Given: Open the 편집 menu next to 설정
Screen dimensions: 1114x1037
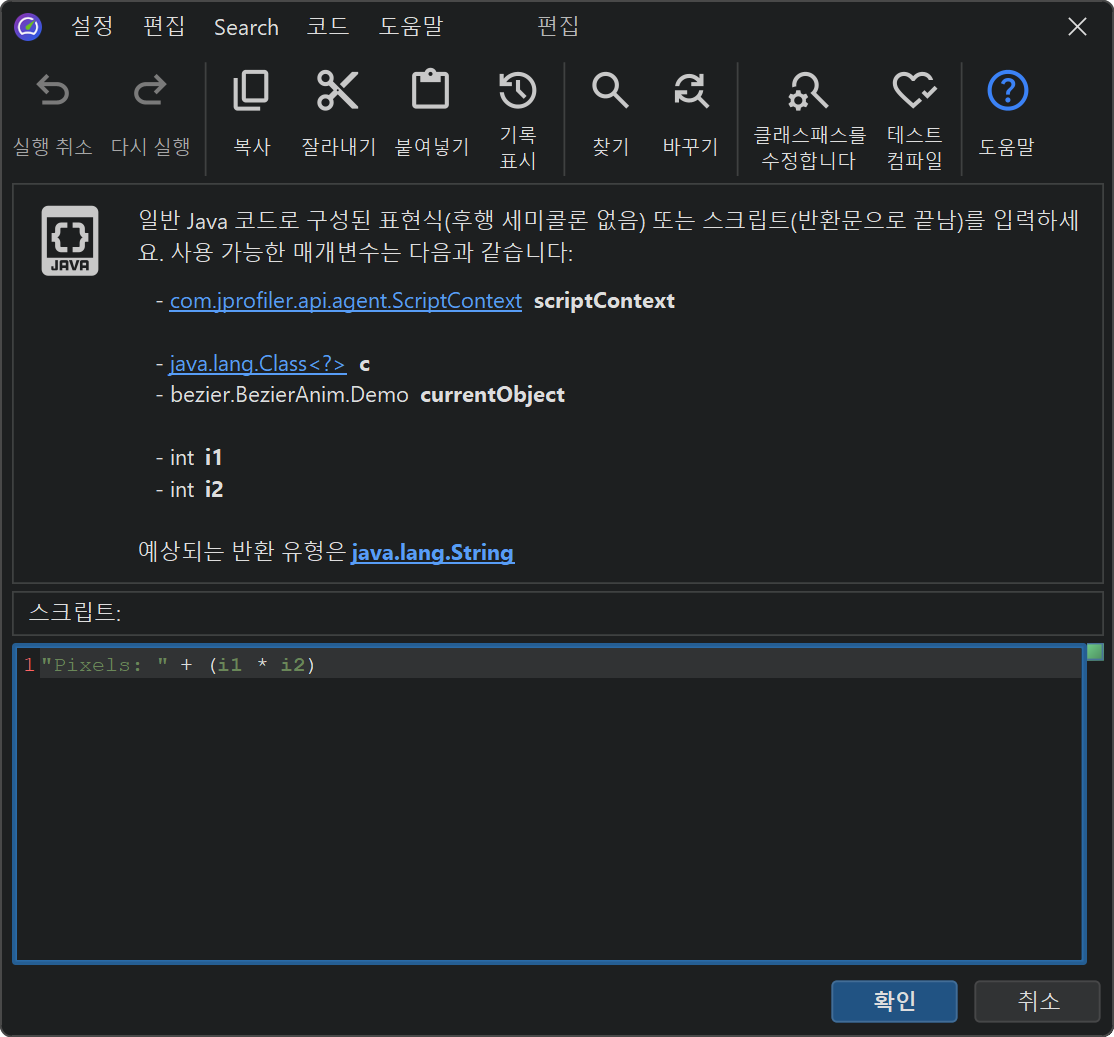Looking at the screenshot, I should [164, 27].
